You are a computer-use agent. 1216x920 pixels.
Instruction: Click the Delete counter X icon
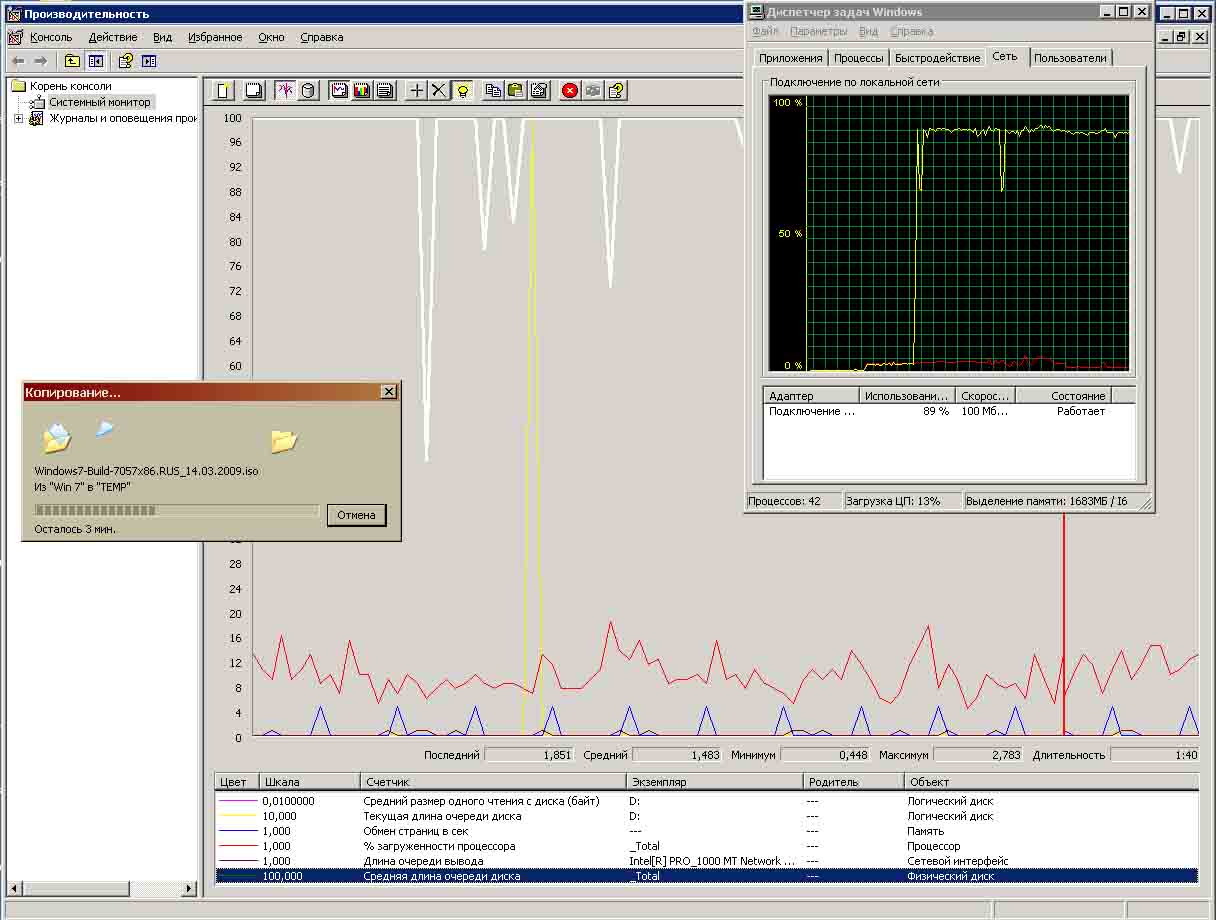pyautogui.click(x=439, y=91)
